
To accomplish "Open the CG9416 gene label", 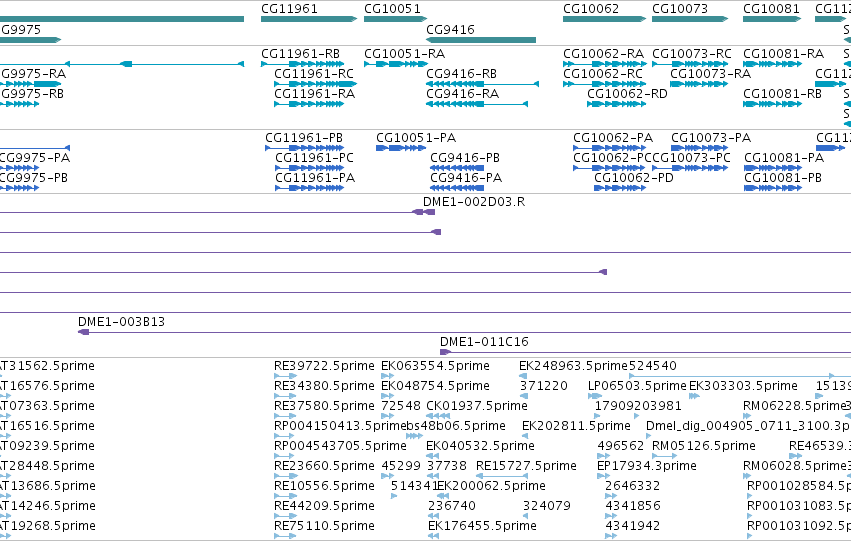I will click(x=450, y=29).
